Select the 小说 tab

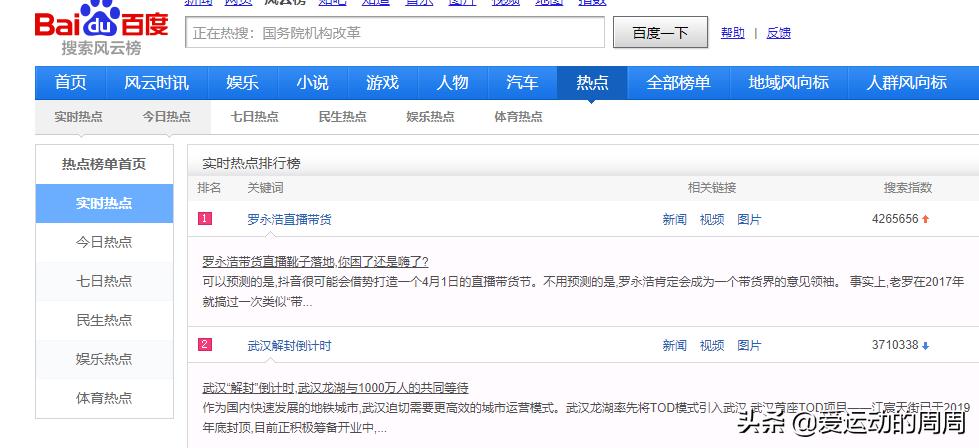(312, 82)
